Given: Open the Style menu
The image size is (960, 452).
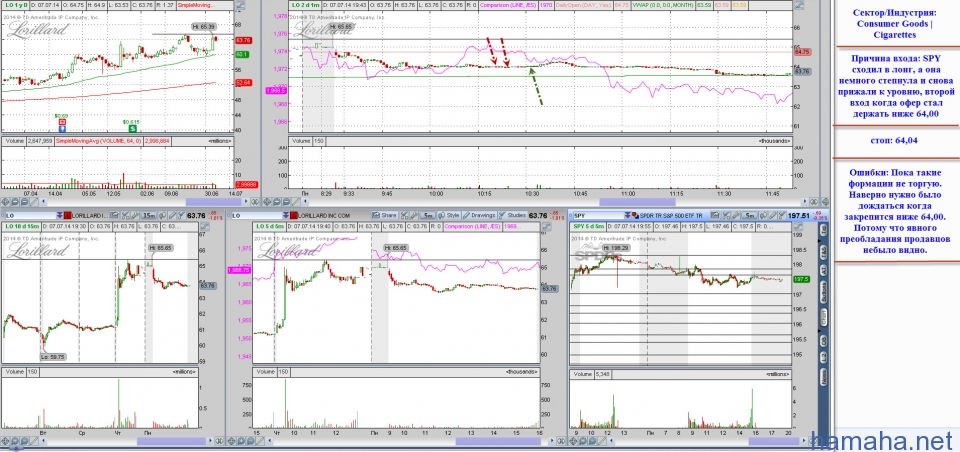Looking at the screenshot, I should point(449,215).
